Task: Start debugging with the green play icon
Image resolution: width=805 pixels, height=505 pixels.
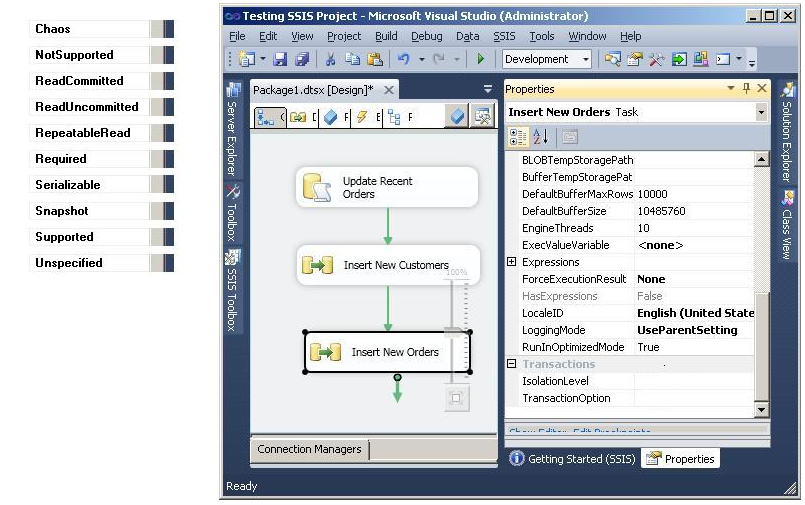Action: click(481, 60)
